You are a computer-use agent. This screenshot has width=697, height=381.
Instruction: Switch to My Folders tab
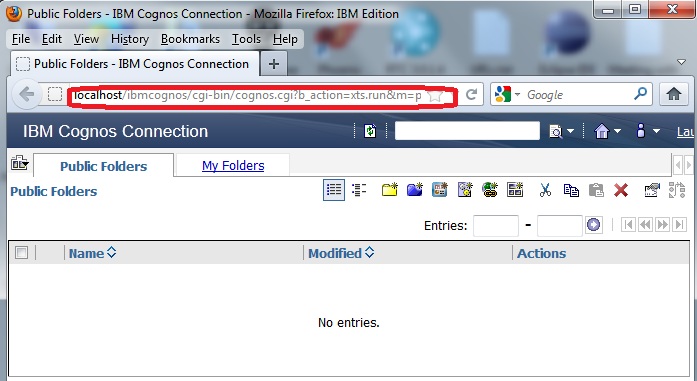[233, 166]
